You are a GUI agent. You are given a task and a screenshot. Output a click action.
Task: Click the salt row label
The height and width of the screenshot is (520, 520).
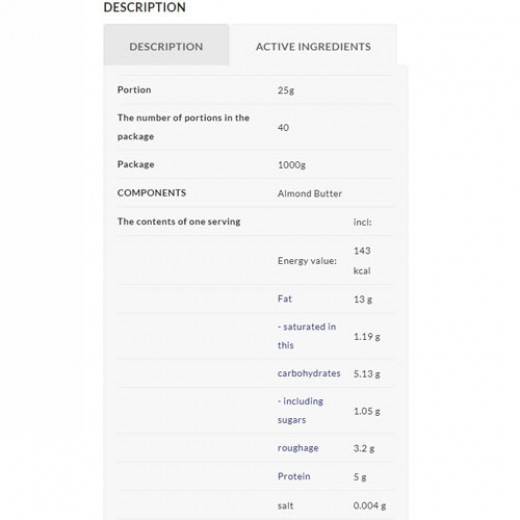point(285,506)
